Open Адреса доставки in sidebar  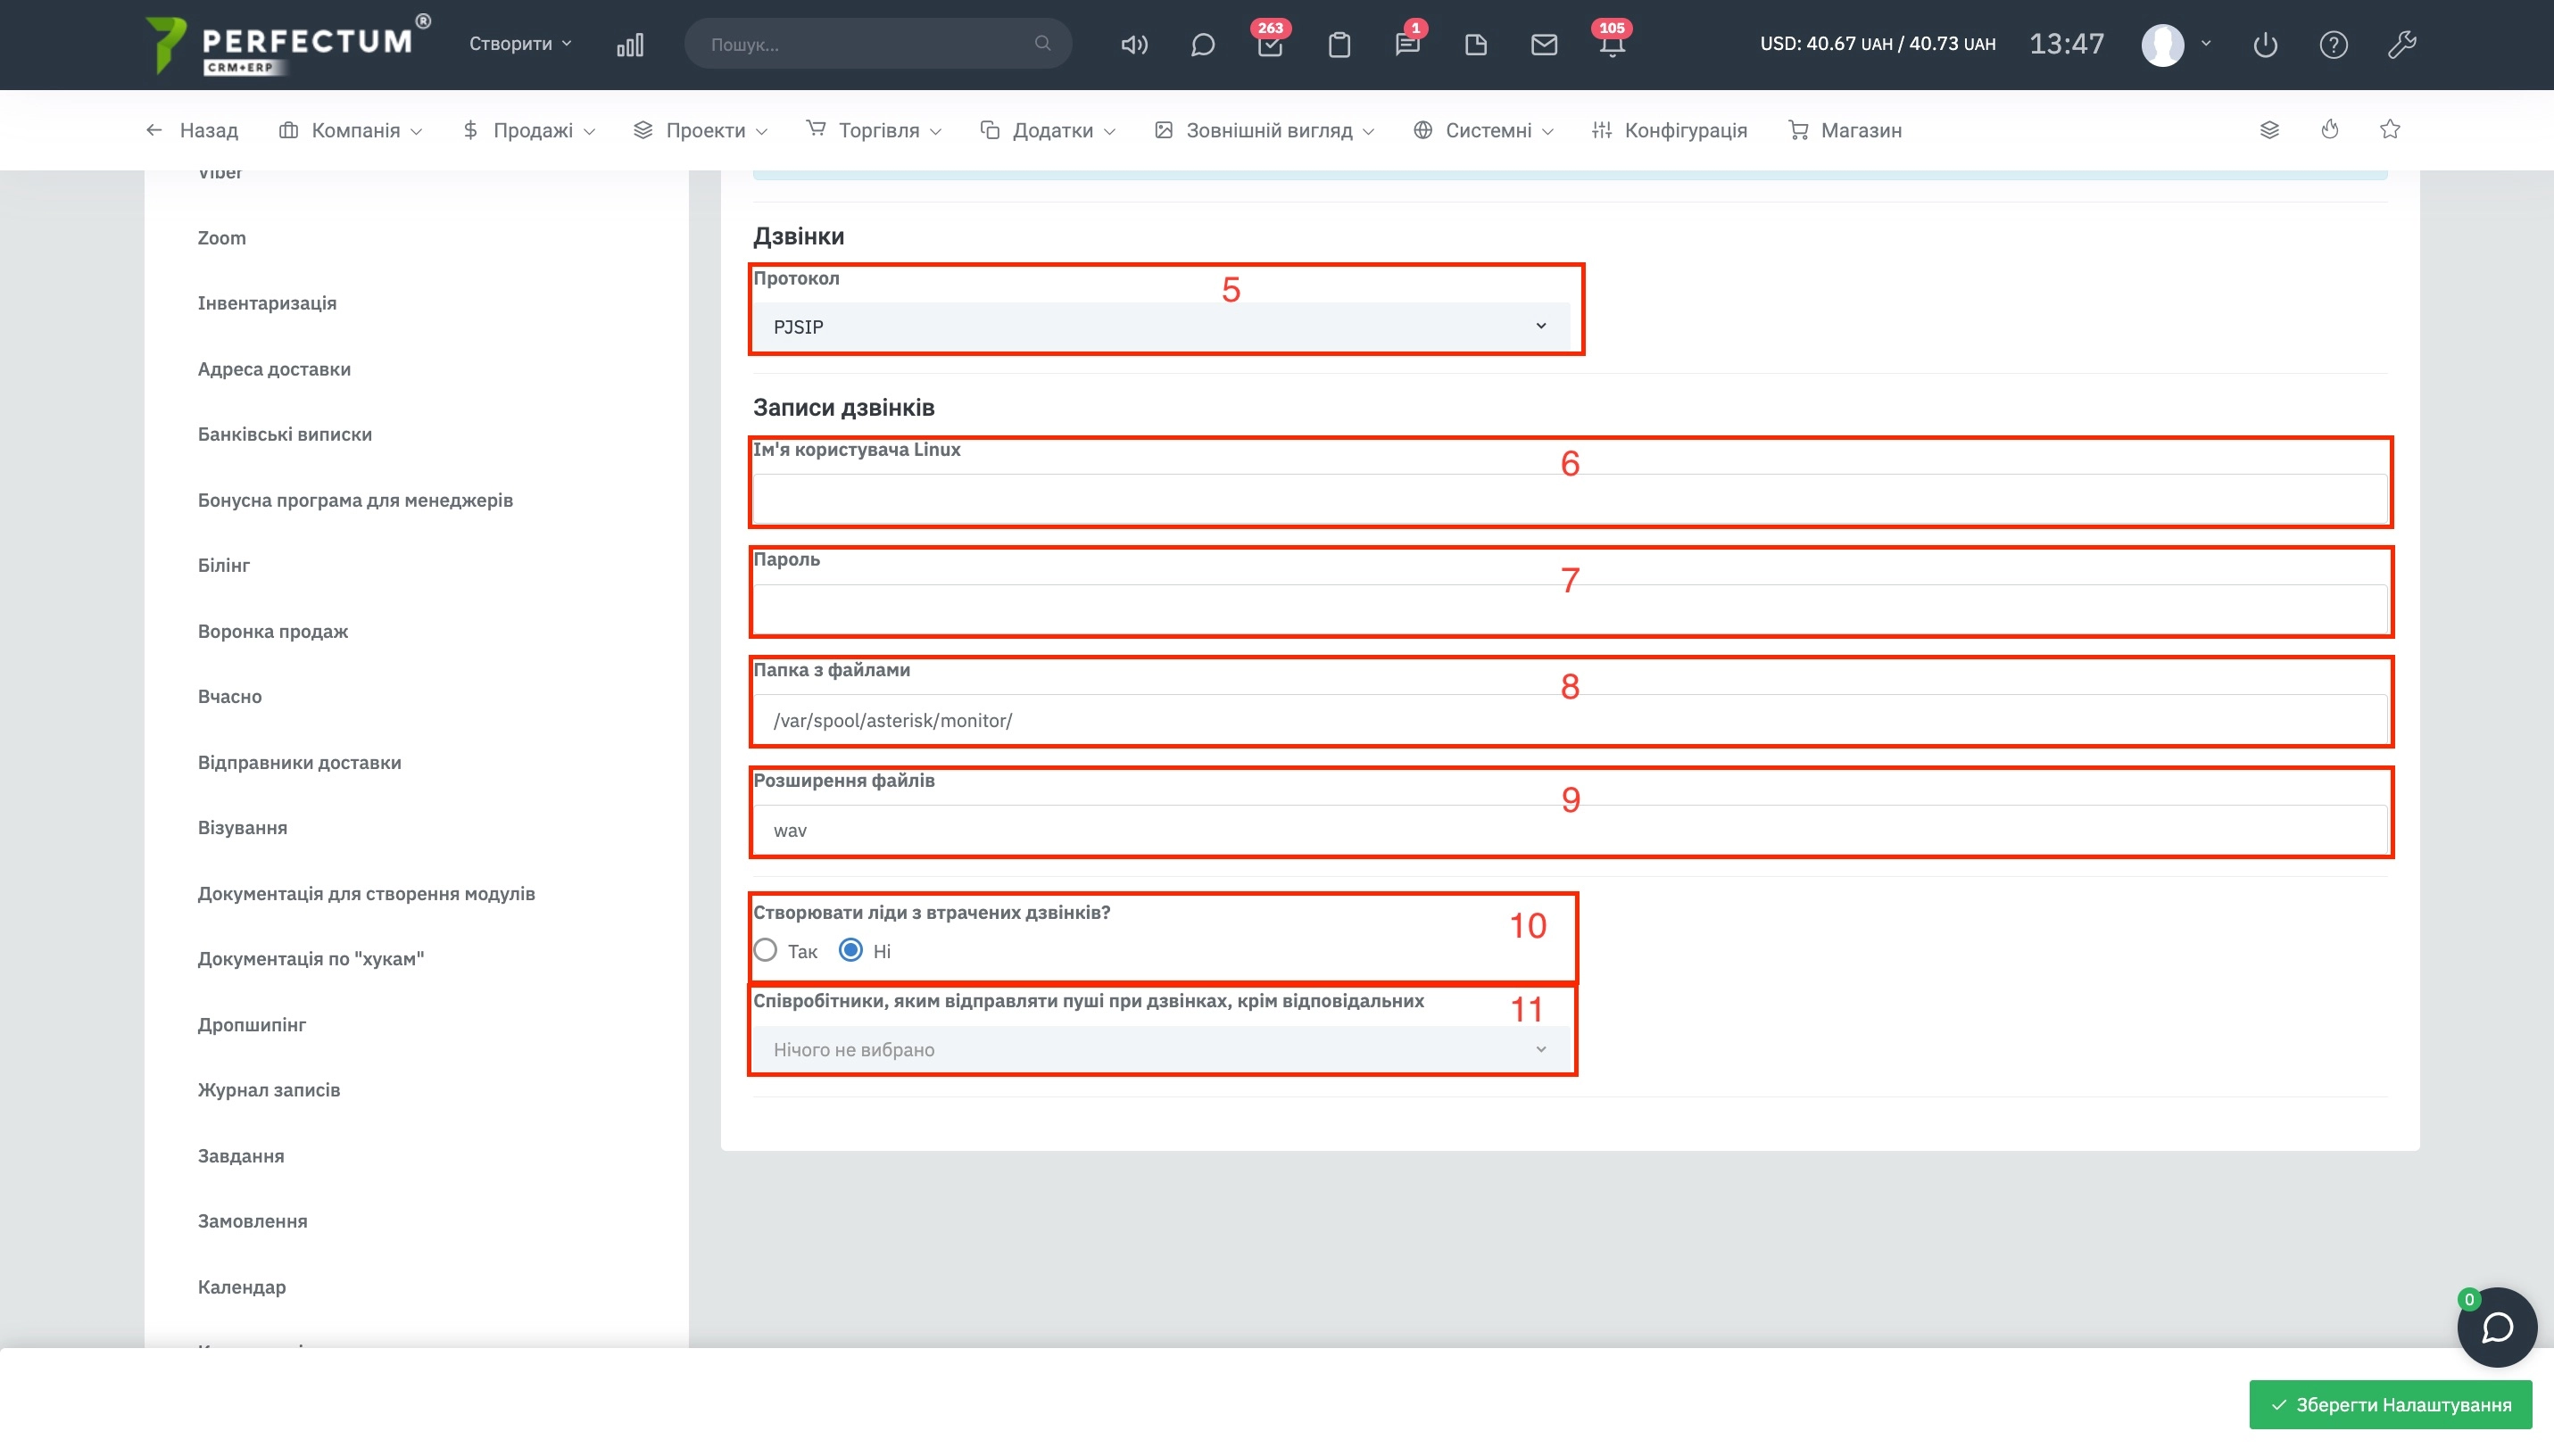(x=274, y=369)
